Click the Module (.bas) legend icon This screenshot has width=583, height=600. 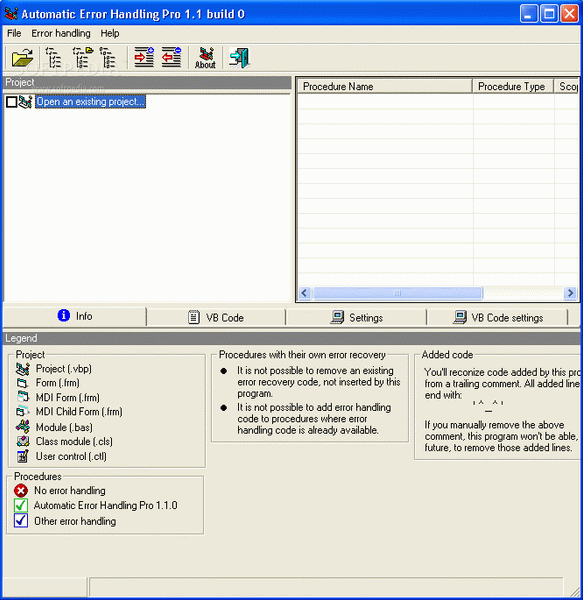[x=23, y=426]
